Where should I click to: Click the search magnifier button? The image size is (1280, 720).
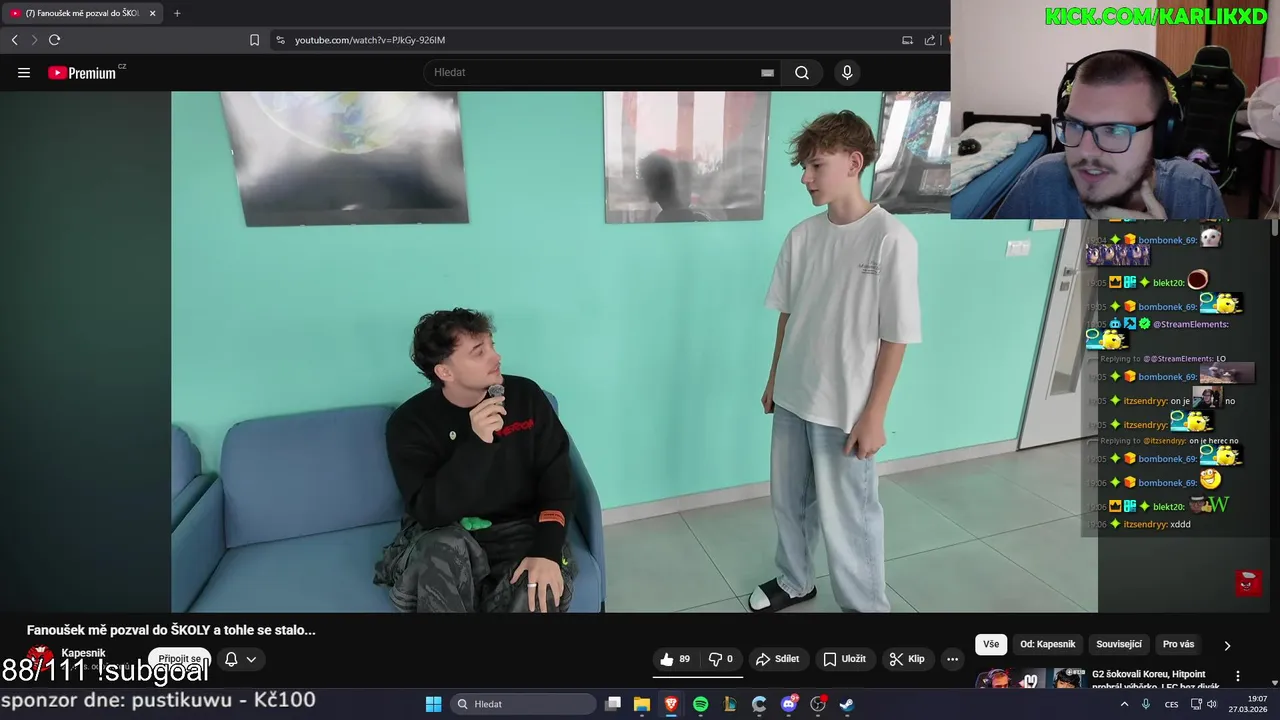pos(802,72)
